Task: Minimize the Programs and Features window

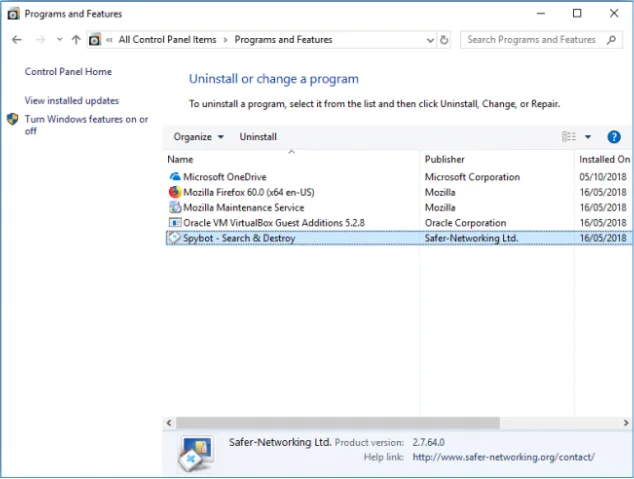Action: coord(541,13)
